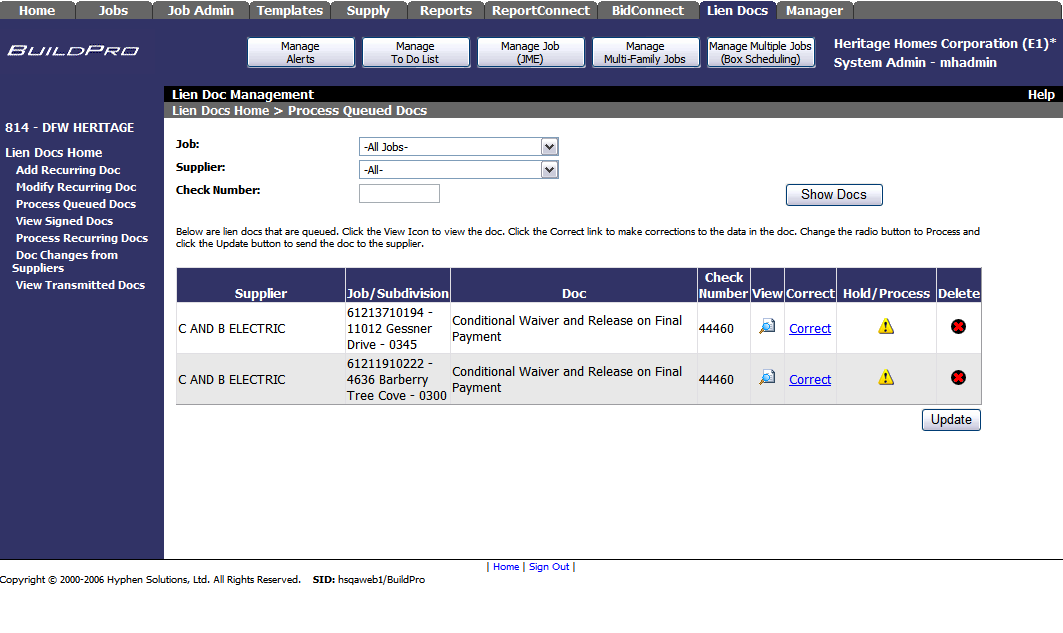View doc for 11012 Gessner Drive row
Image resolution: width=1063 pixels, height=633 pixels.
(x=767, y=327)
